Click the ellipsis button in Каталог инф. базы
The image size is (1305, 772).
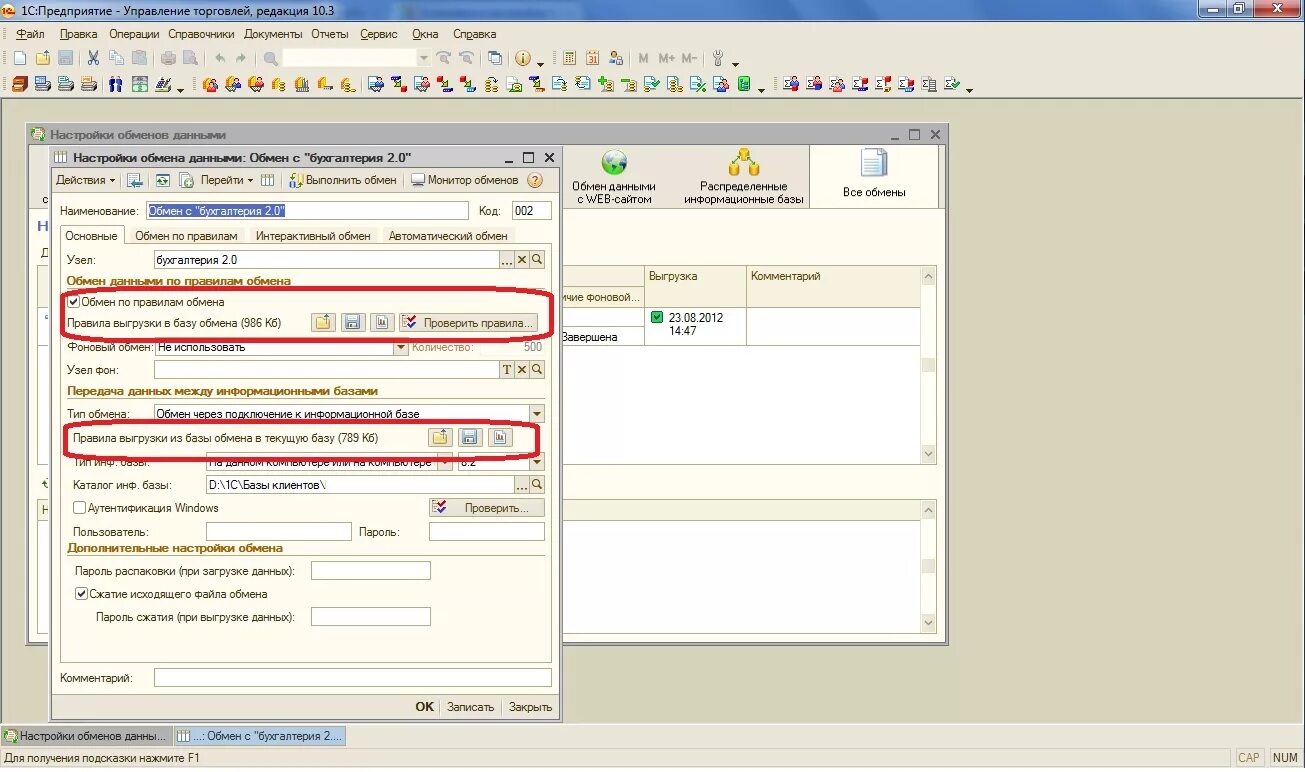[x=521, y=485]
